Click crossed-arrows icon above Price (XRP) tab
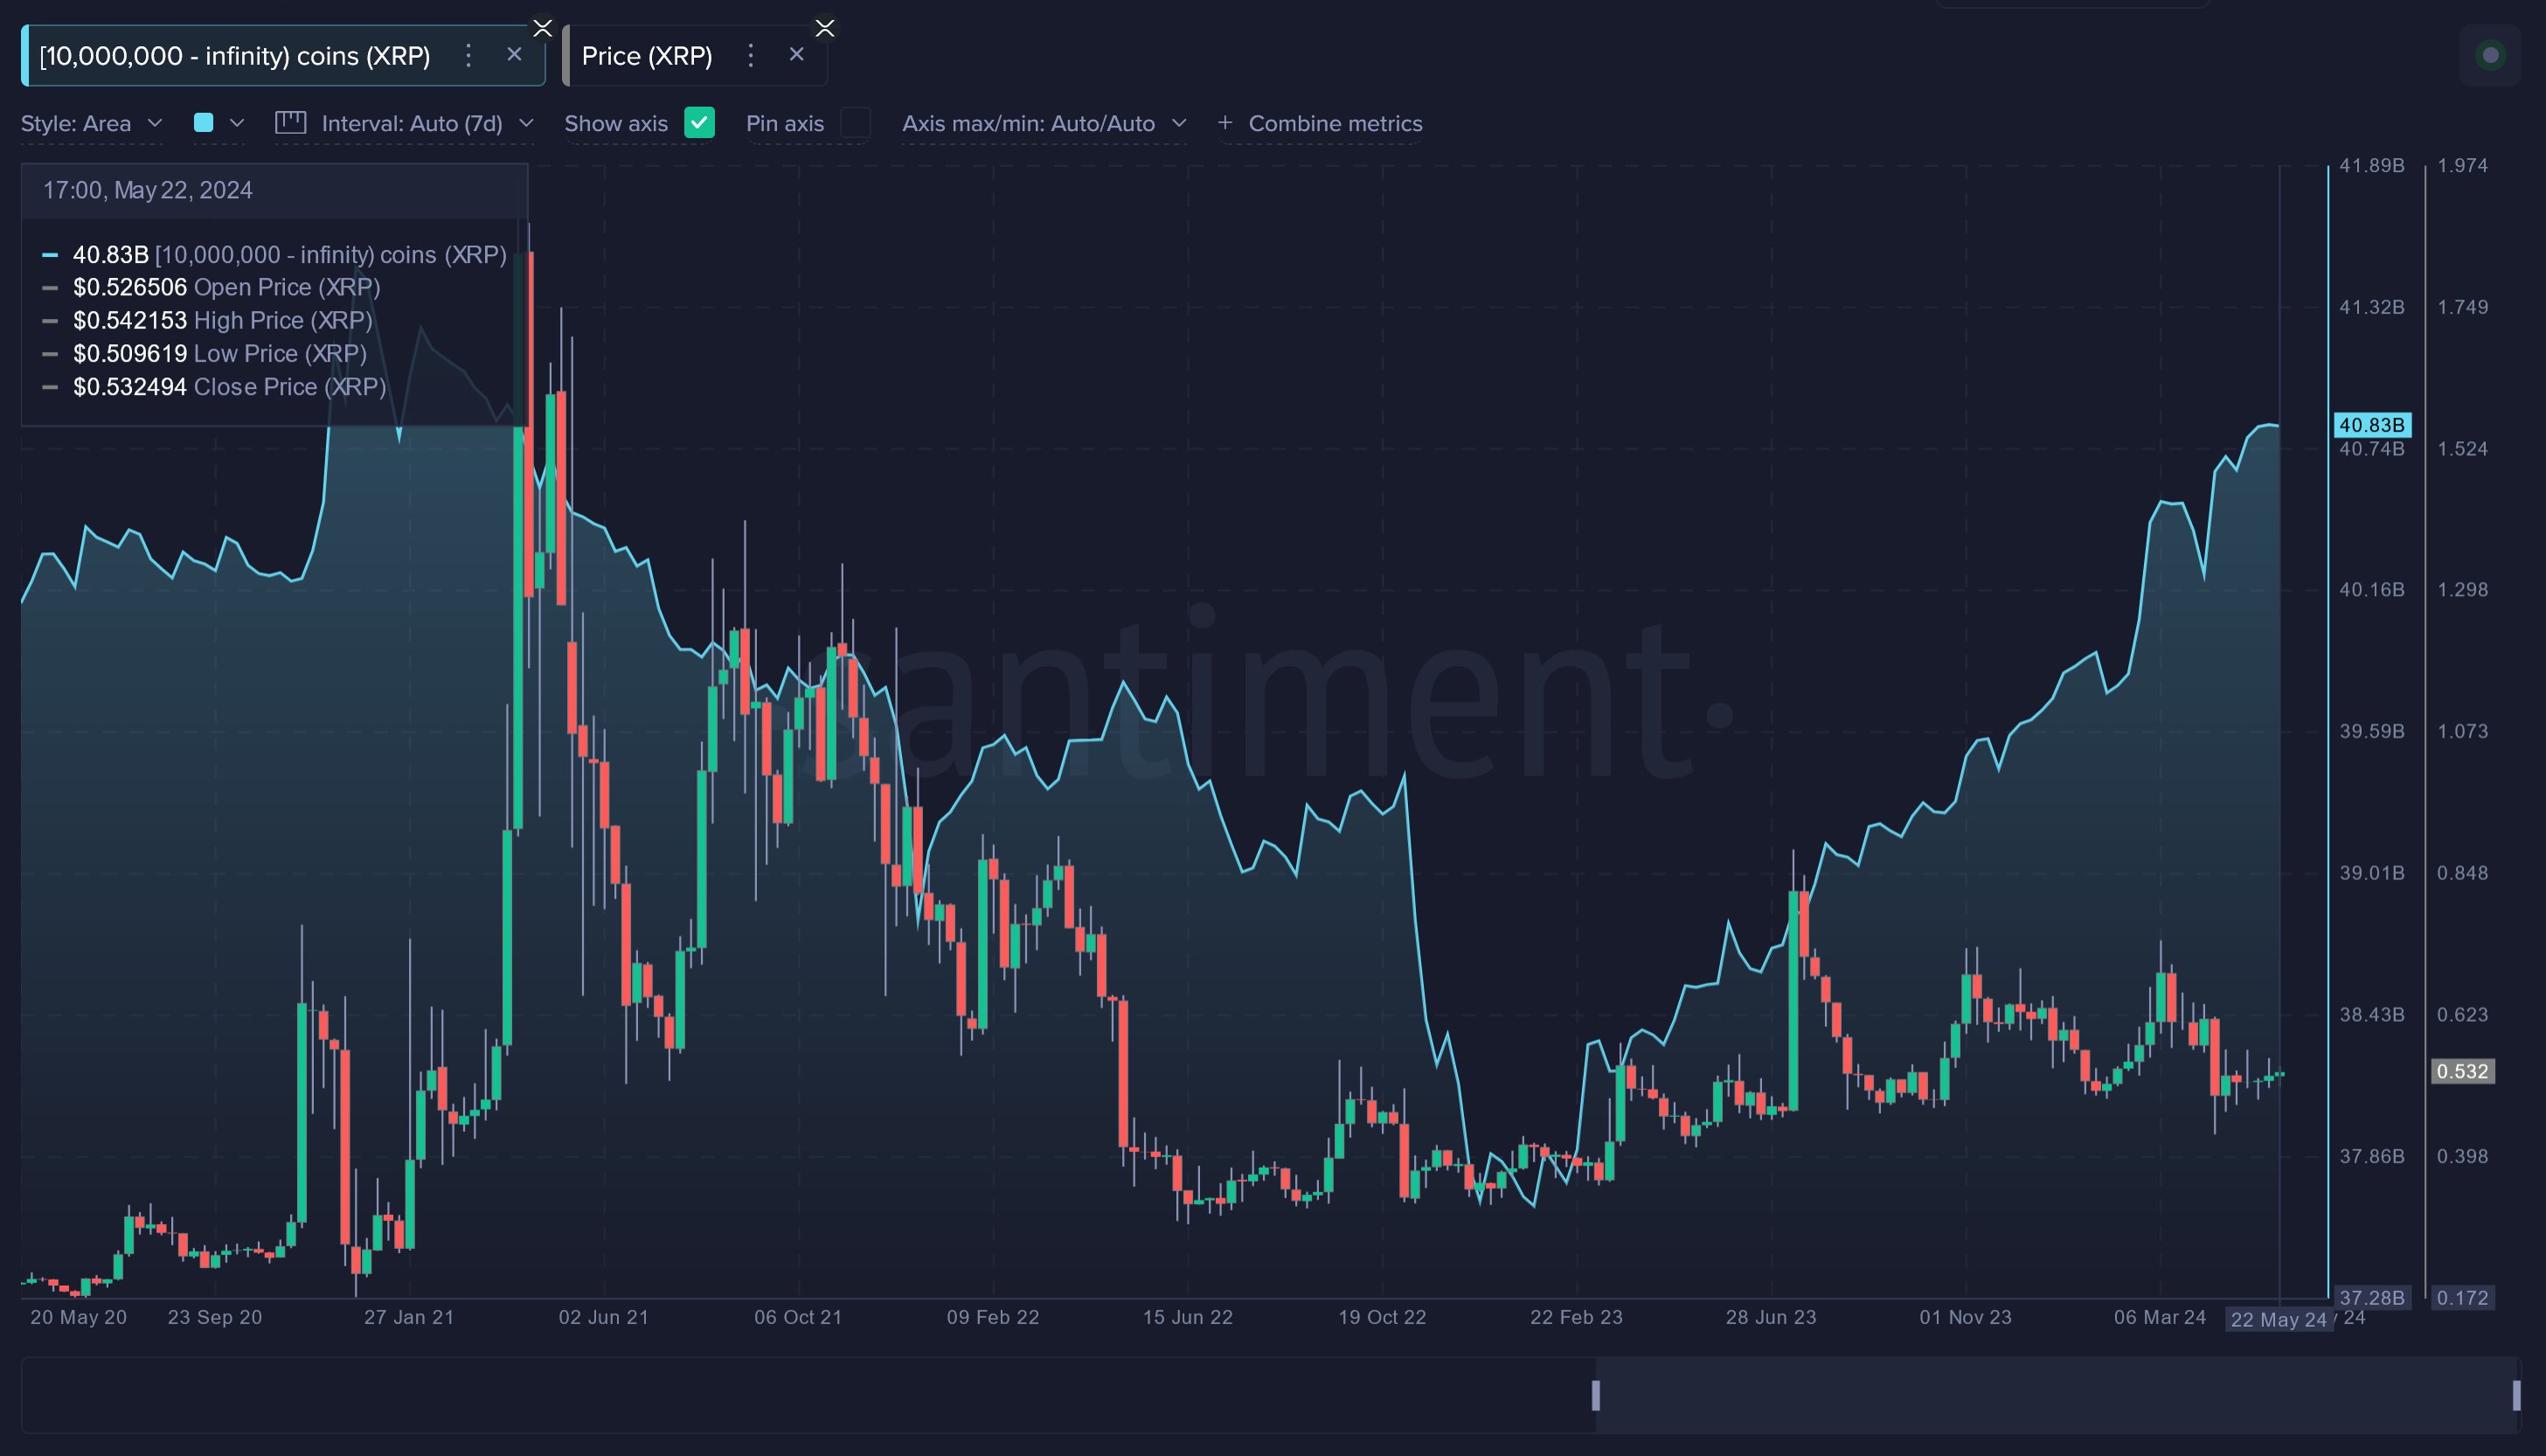The height and width of the screenshot is (1456, 2546). [825, 28]
